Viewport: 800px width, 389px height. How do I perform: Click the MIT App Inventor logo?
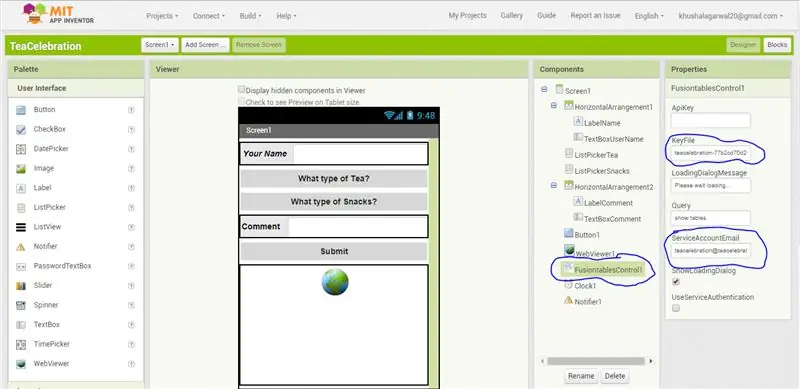tap(58, 14)
